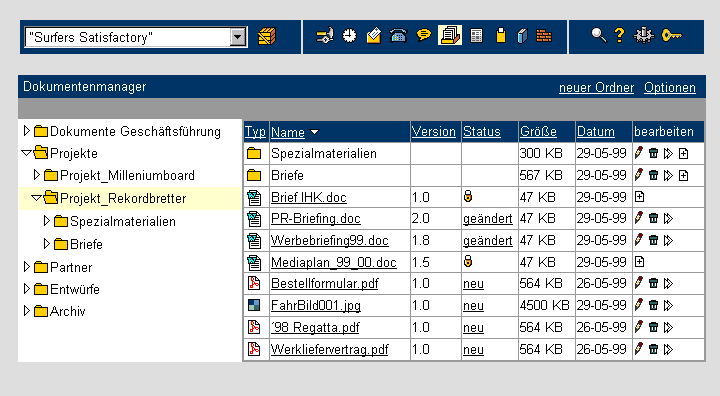Expand the Partner tree folder
The image size is (720, 396).
(x=27, y=266)
